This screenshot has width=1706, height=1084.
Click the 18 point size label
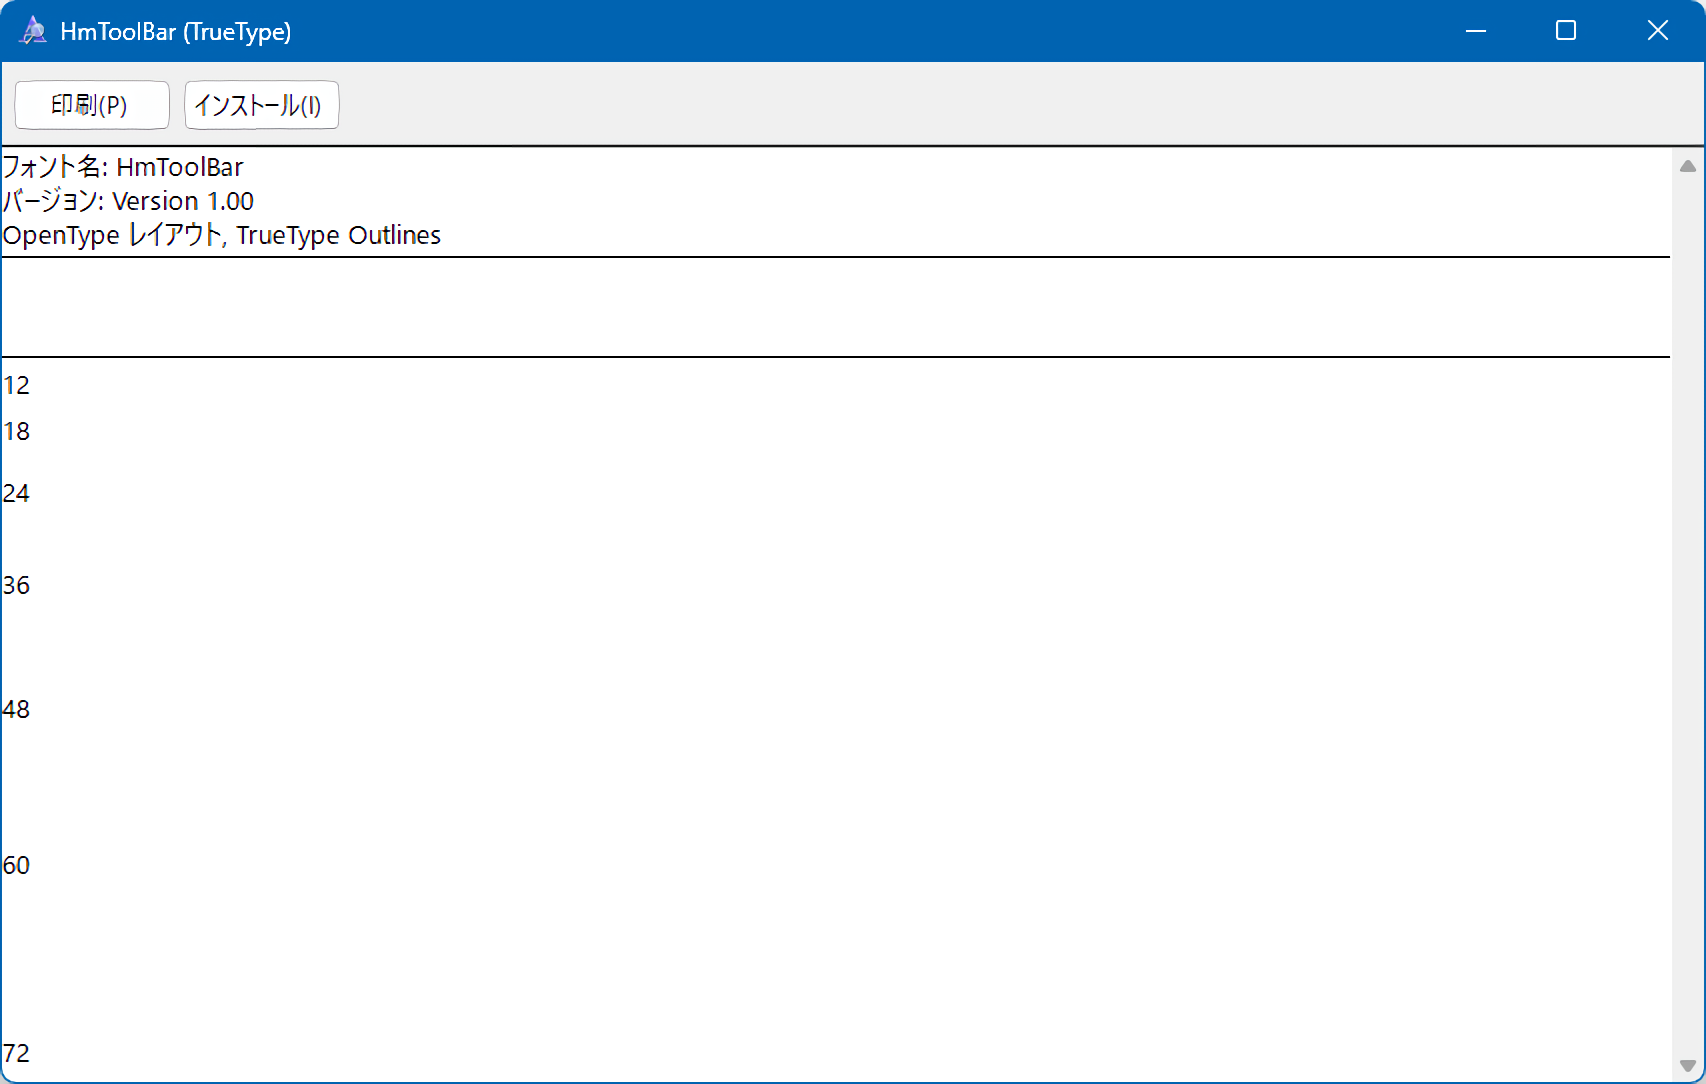point(16,432)
